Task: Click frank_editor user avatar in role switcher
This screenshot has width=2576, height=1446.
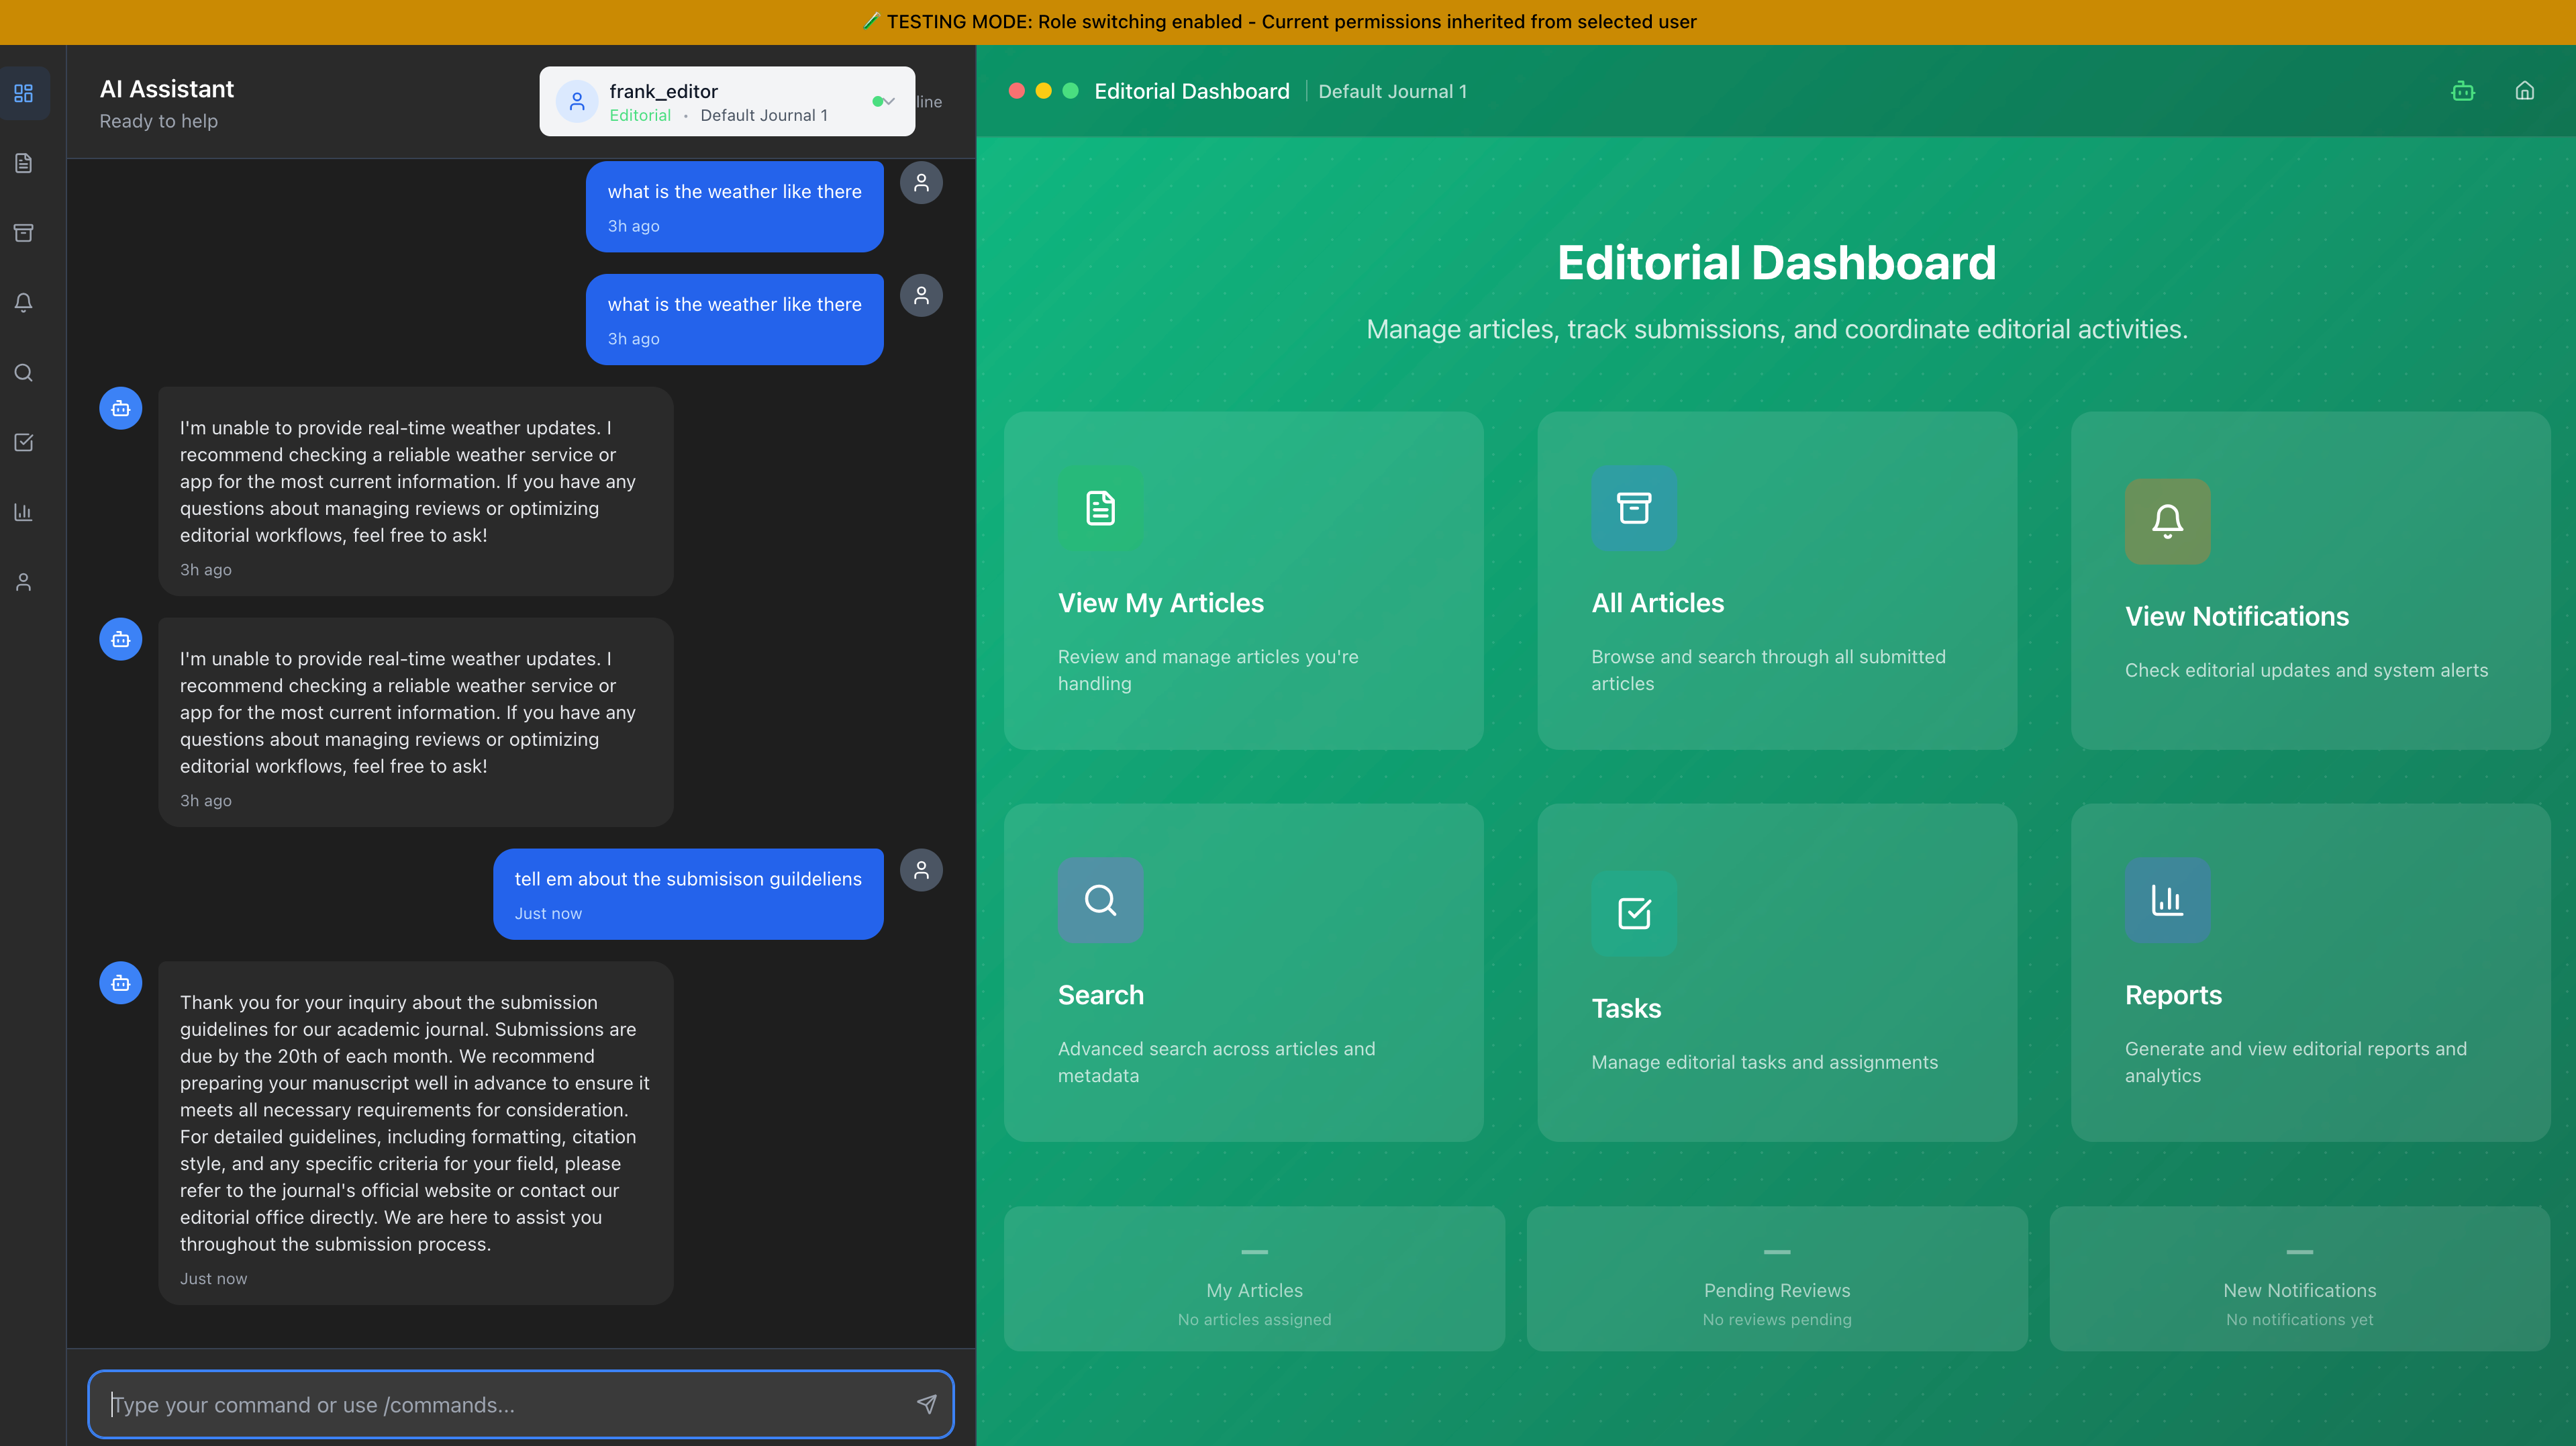Action: pos(577,101)
